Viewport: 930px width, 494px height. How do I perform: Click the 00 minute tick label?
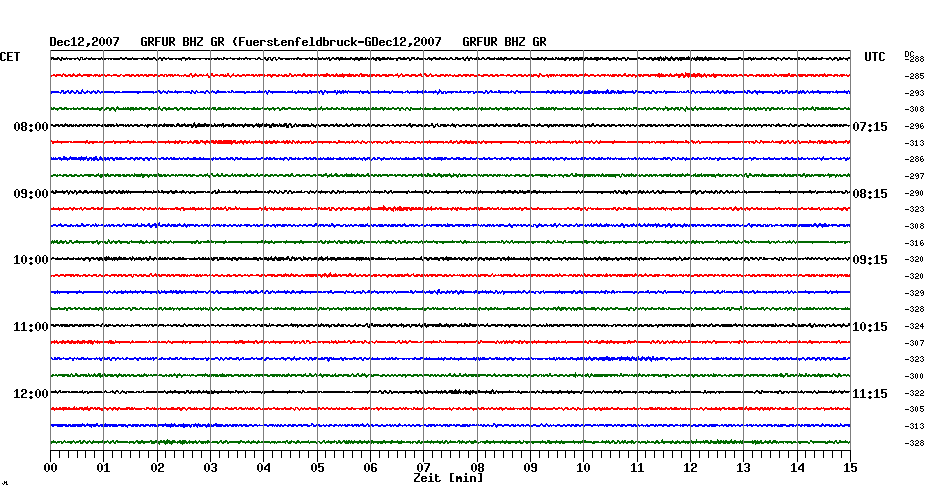pos(50,468)
